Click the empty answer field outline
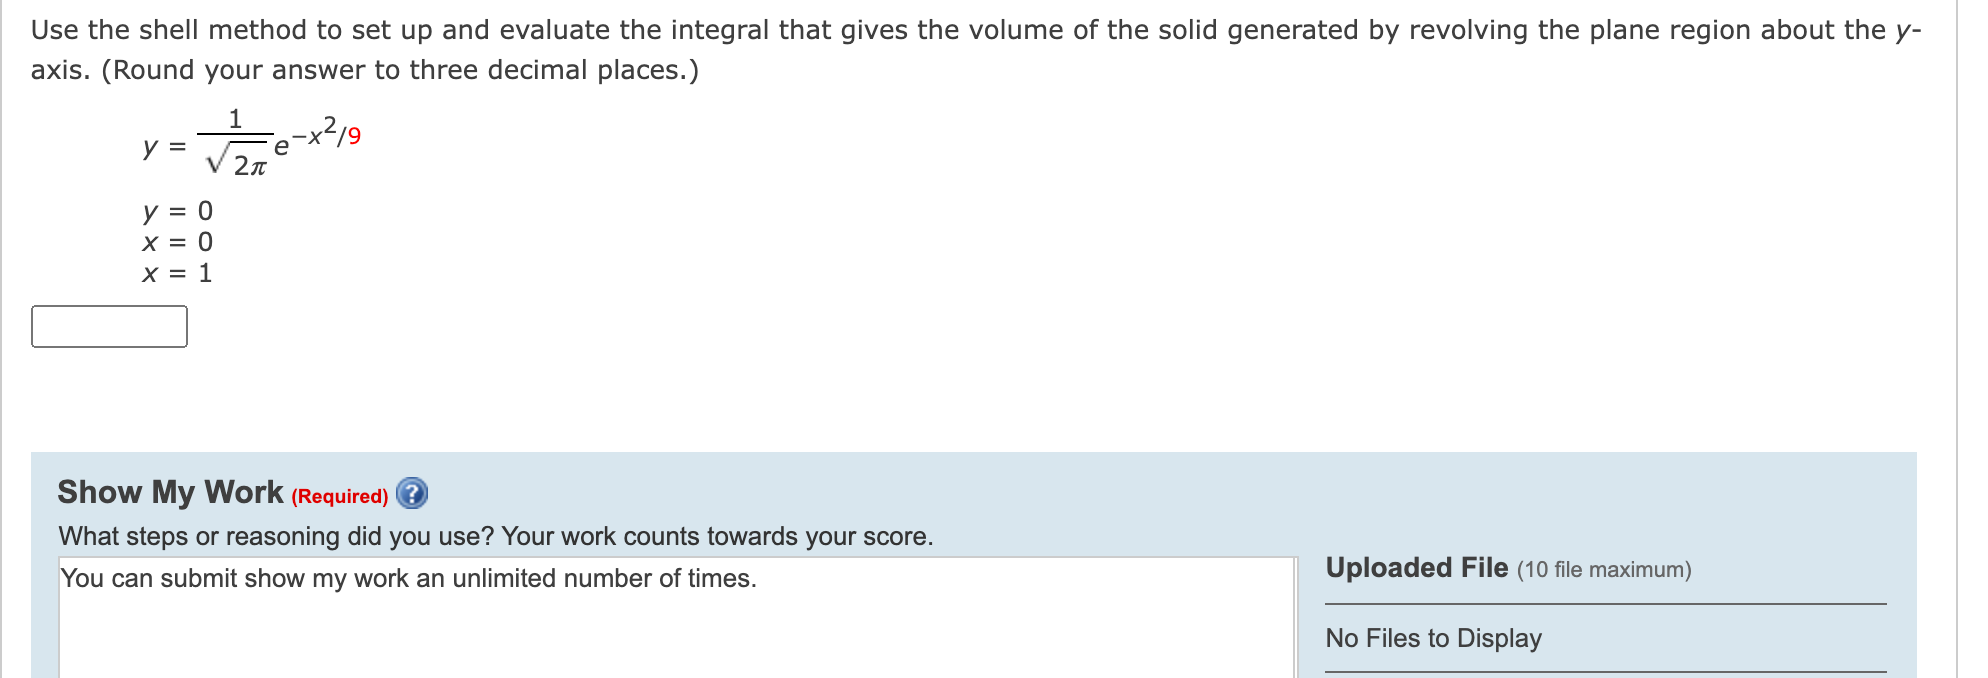Viewport: 1988px width, 678px height. pos(110,326)
